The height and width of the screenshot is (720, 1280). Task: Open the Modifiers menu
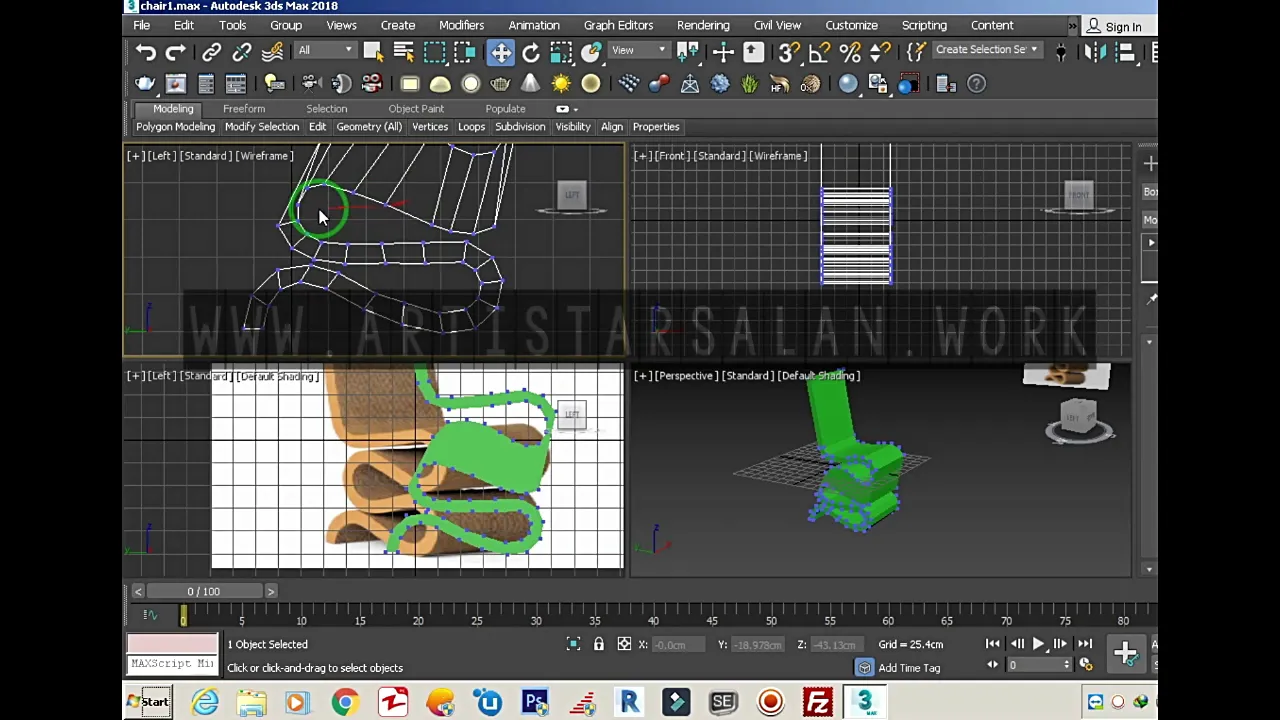coord(461,25)
